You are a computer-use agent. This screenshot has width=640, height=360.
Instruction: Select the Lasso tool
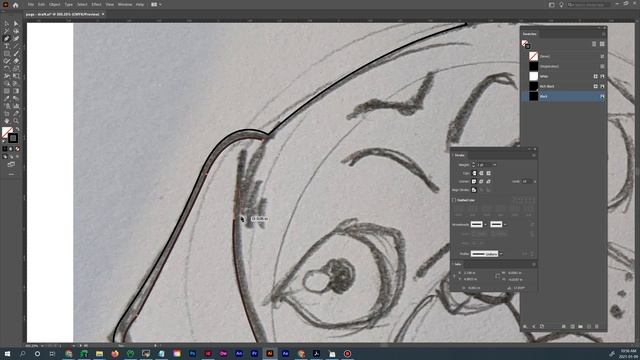point(16,31)
